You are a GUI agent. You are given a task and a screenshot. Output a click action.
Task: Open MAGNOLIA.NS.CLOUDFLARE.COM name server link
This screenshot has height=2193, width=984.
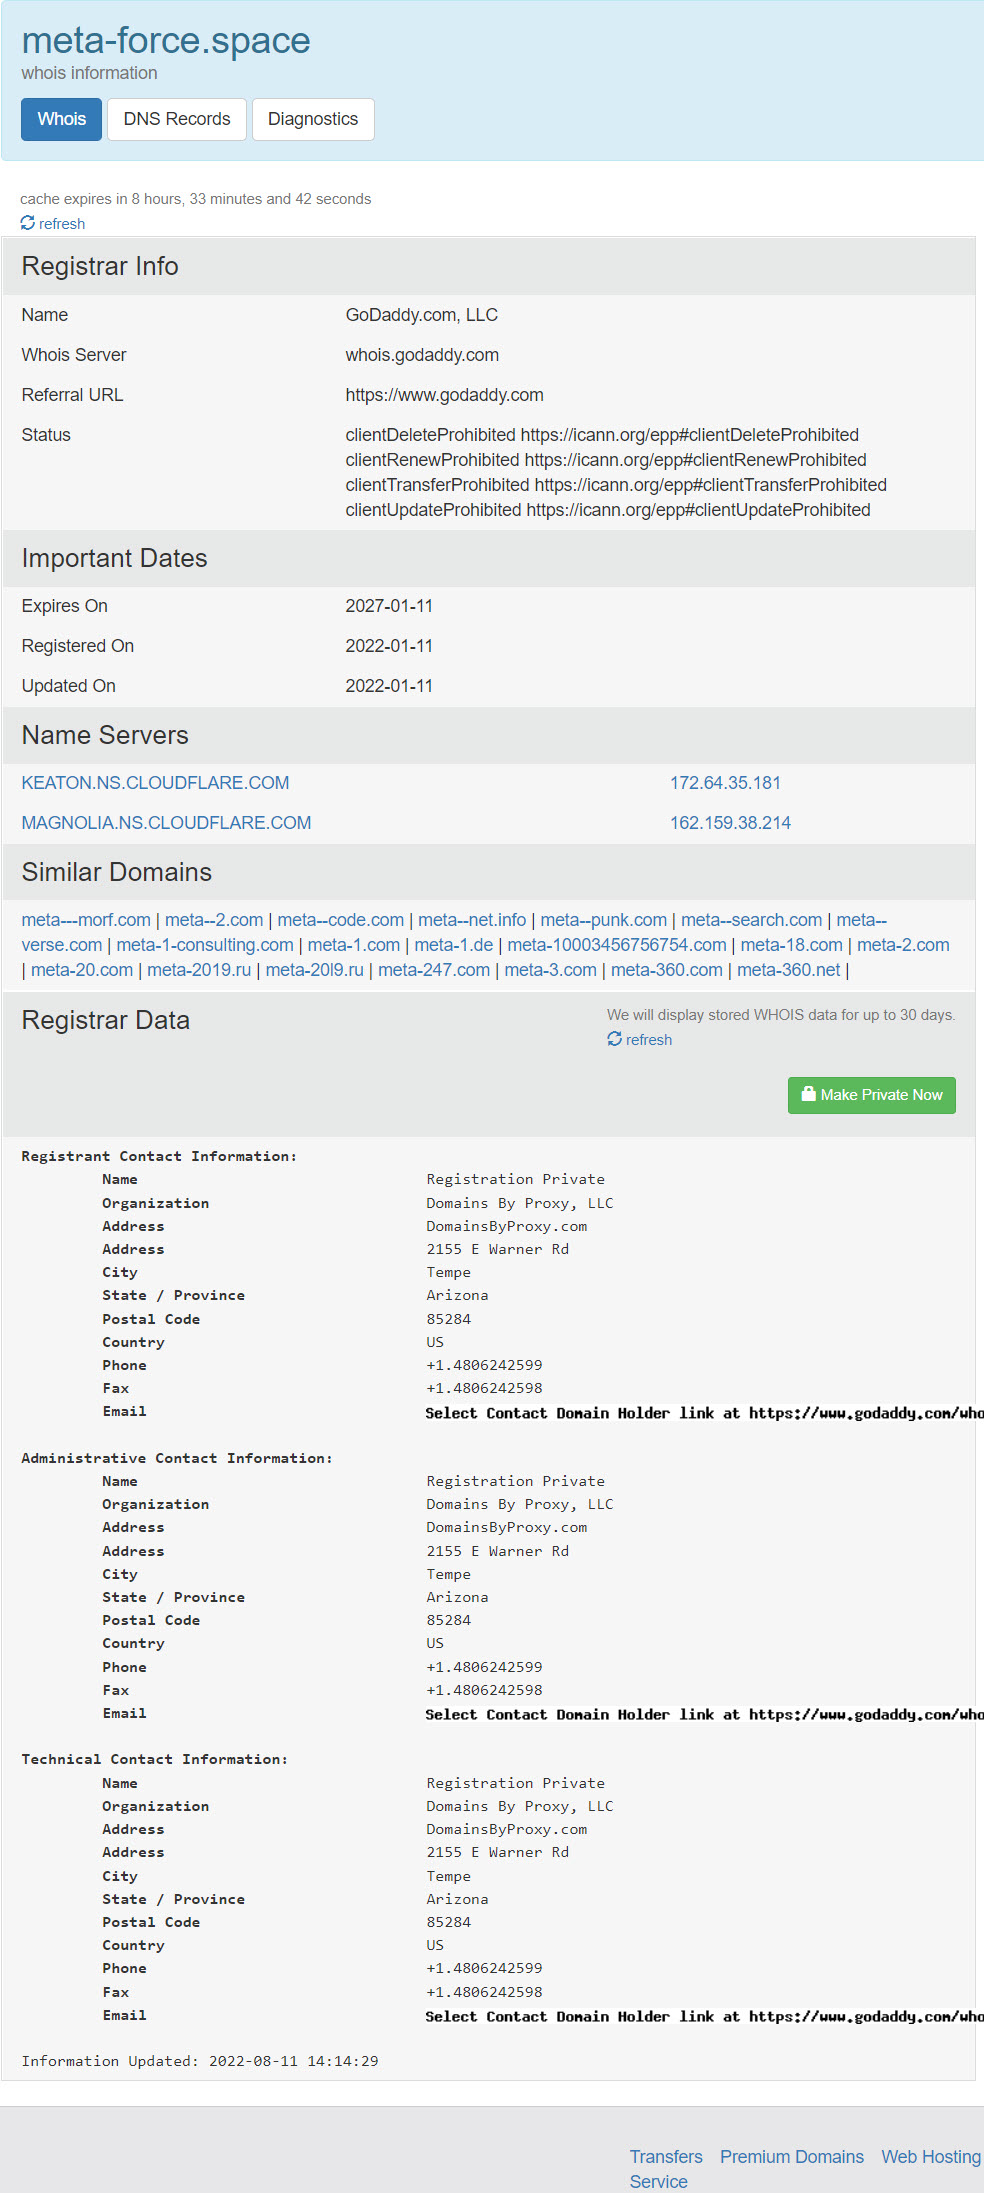pos(166,823)
